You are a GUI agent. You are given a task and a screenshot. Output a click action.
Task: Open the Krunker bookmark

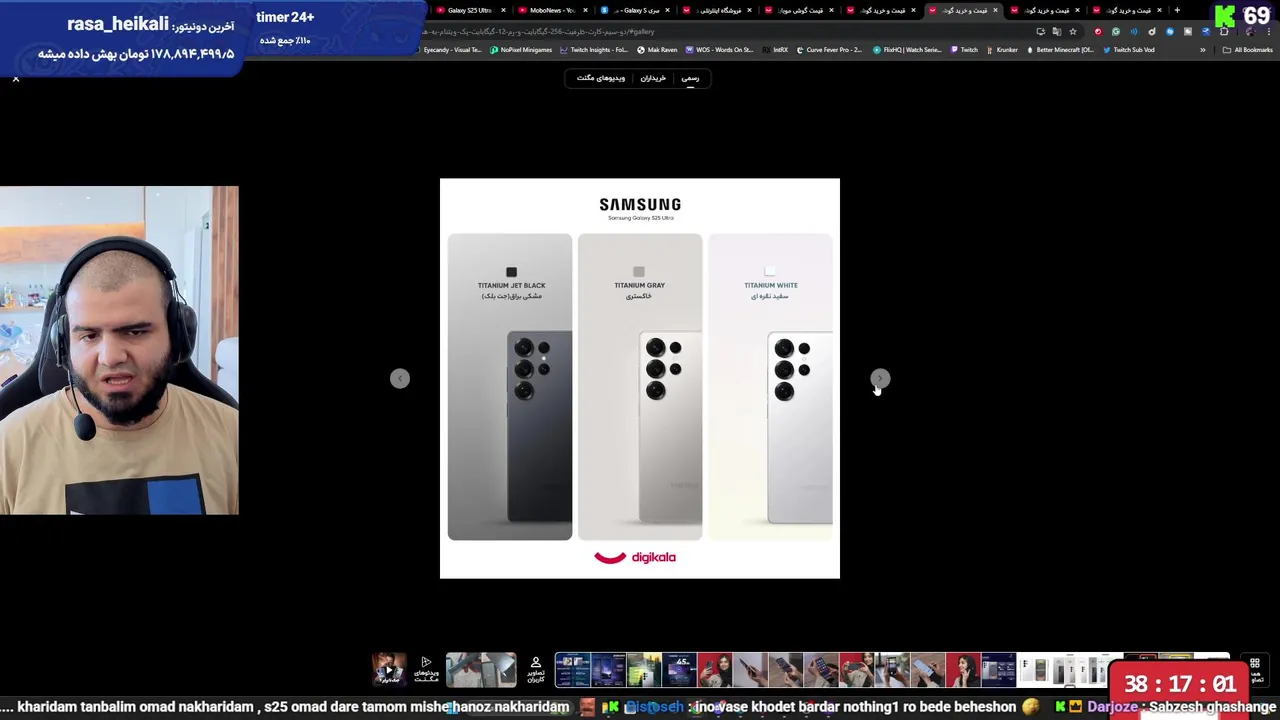click(1002, 50)
